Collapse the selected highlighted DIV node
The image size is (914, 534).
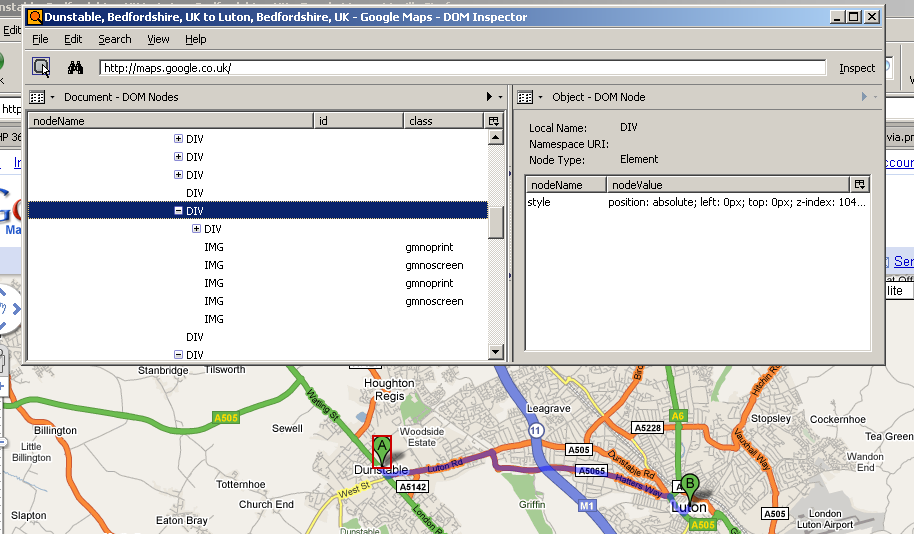(178, 211)
